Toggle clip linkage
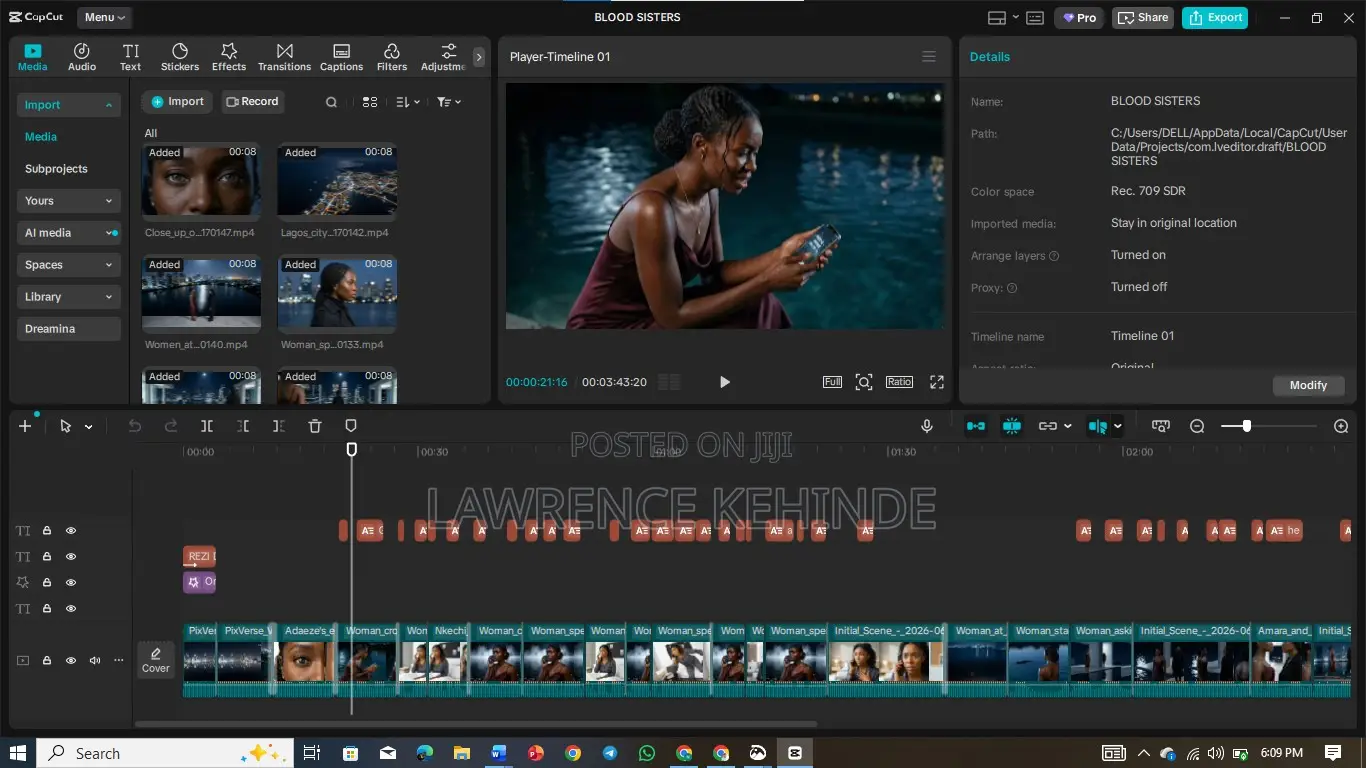The height and width of the screenshot is (768, 1366). point(1047,426)
